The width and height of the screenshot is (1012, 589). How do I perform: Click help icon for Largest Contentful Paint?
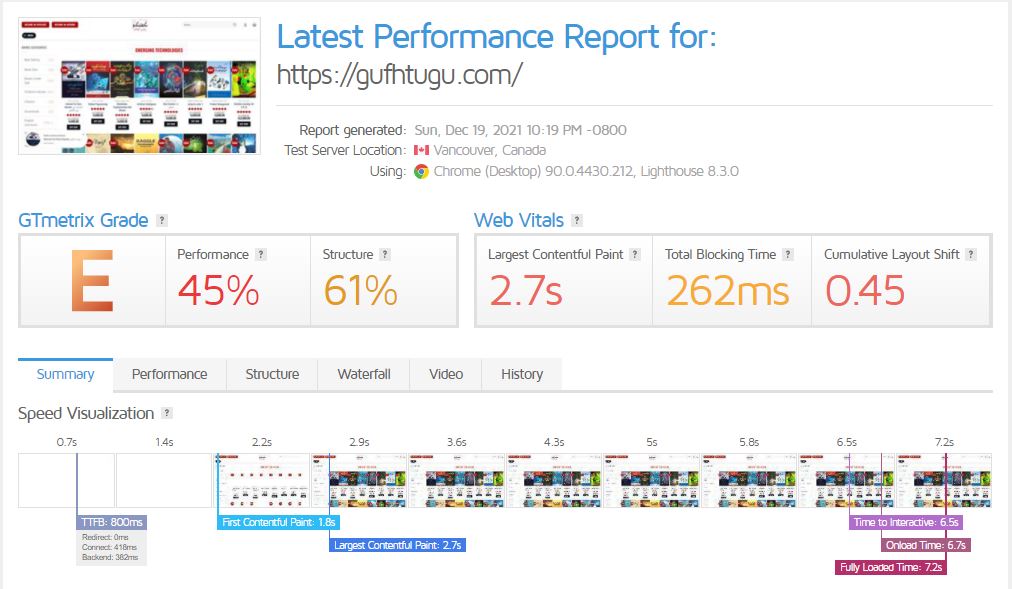coord(633,255)
